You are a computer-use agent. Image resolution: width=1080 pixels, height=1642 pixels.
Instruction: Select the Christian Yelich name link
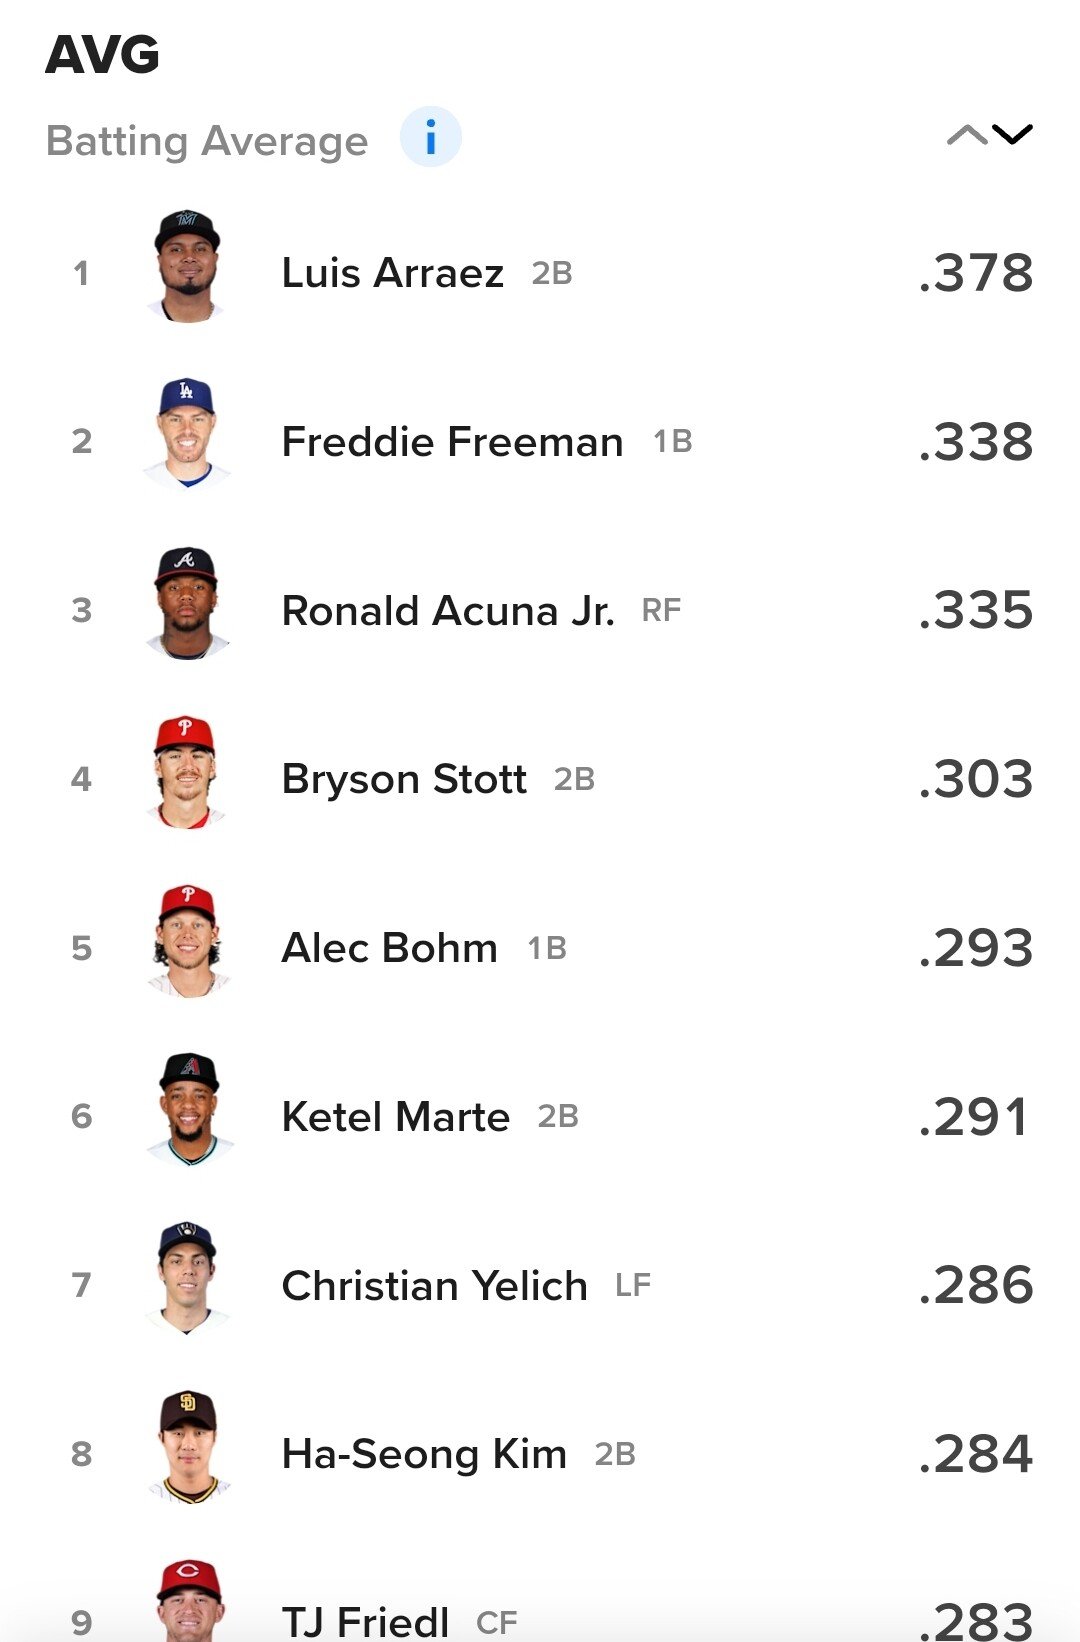(435, 1286)
